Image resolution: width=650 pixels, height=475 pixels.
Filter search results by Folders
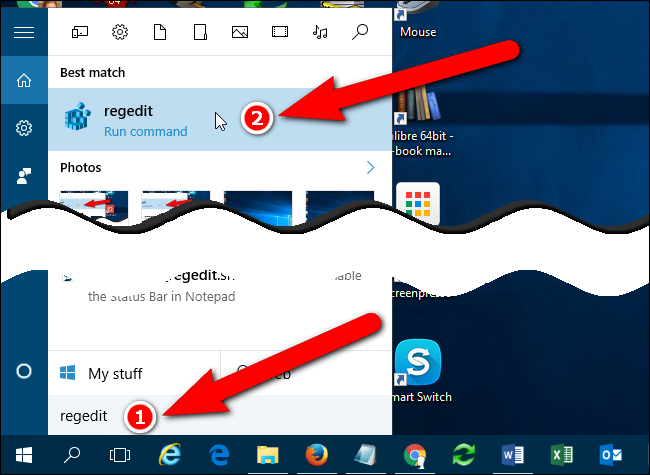[200, 32]
